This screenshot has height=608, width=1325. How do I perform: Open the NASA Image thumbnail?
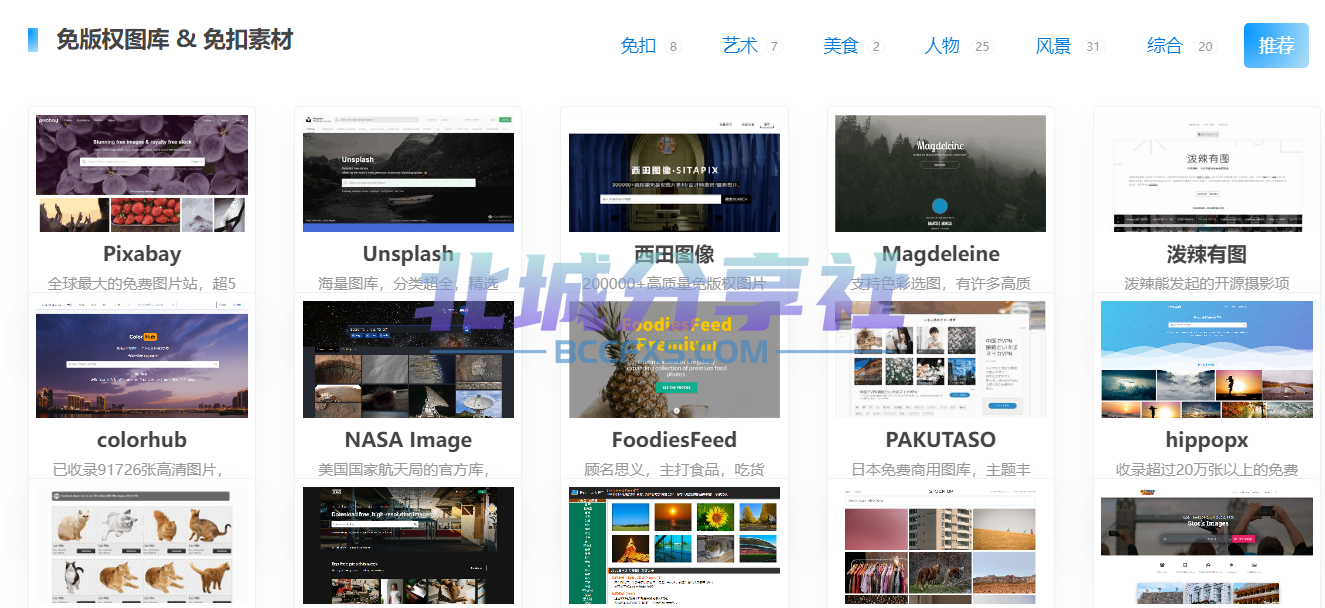click(x=408, y=359)
